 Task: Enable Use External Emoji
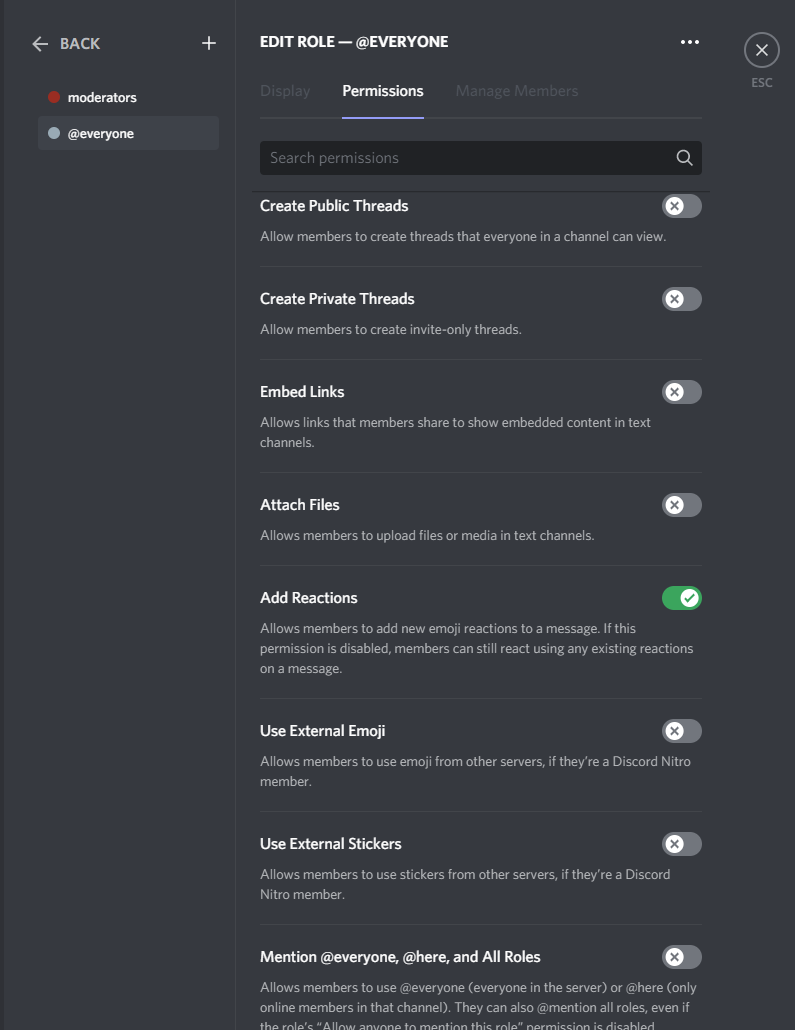[681, 731]
